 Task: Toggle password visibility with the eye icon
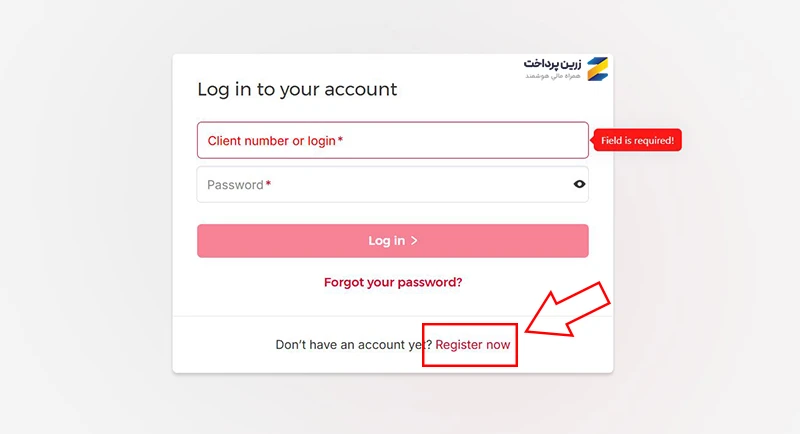click(x=579, y=184)
